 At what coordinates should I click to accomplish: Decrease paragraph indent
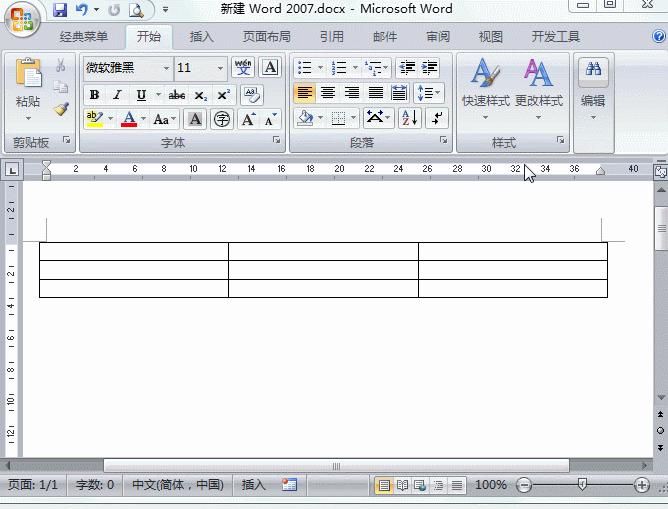coord(407,67)
